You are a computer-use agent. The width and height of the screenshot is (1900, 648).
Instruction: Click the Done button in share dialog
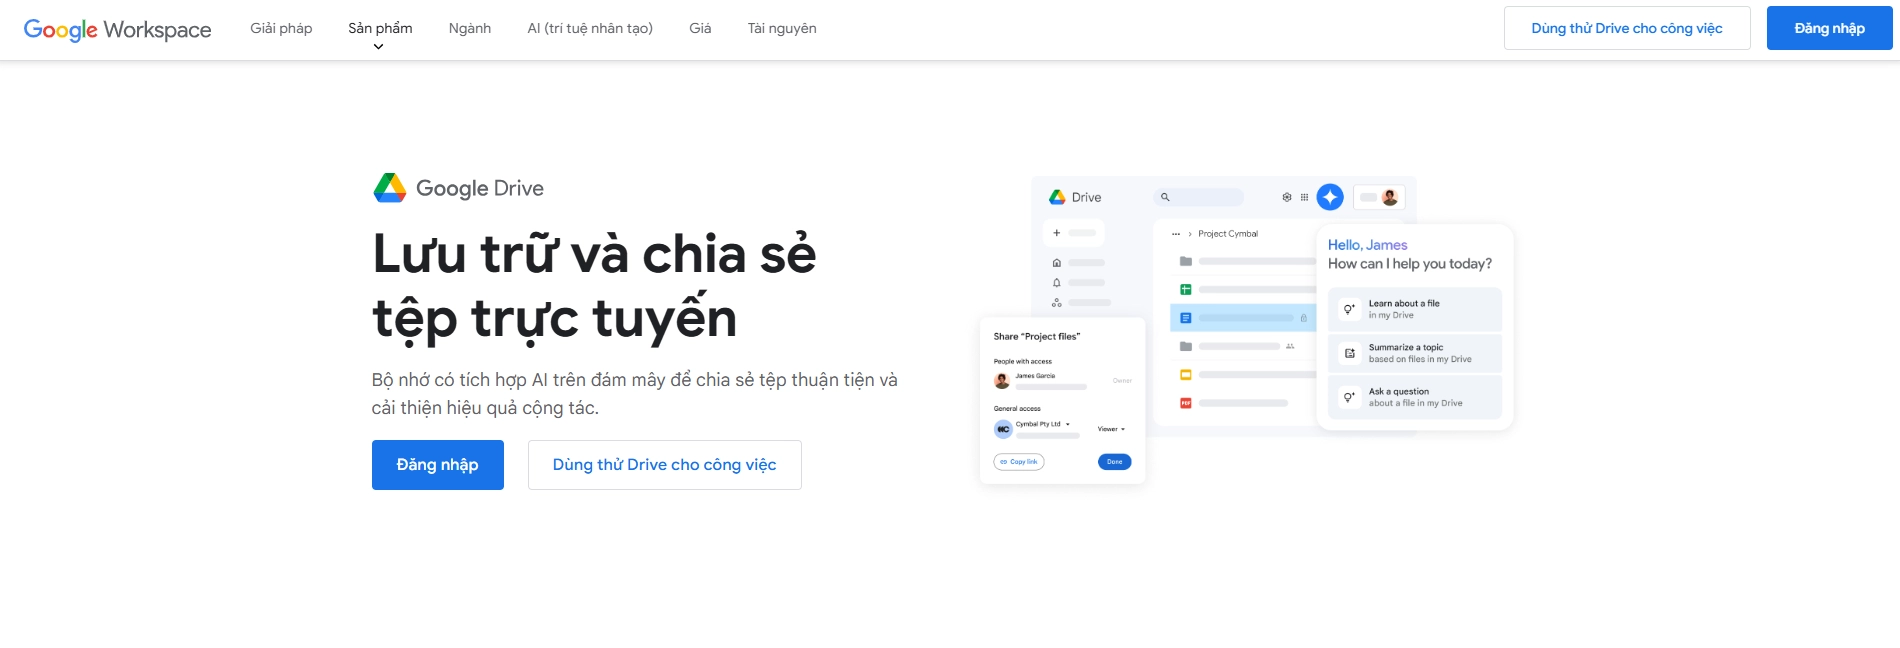[x=1115, y=462]
